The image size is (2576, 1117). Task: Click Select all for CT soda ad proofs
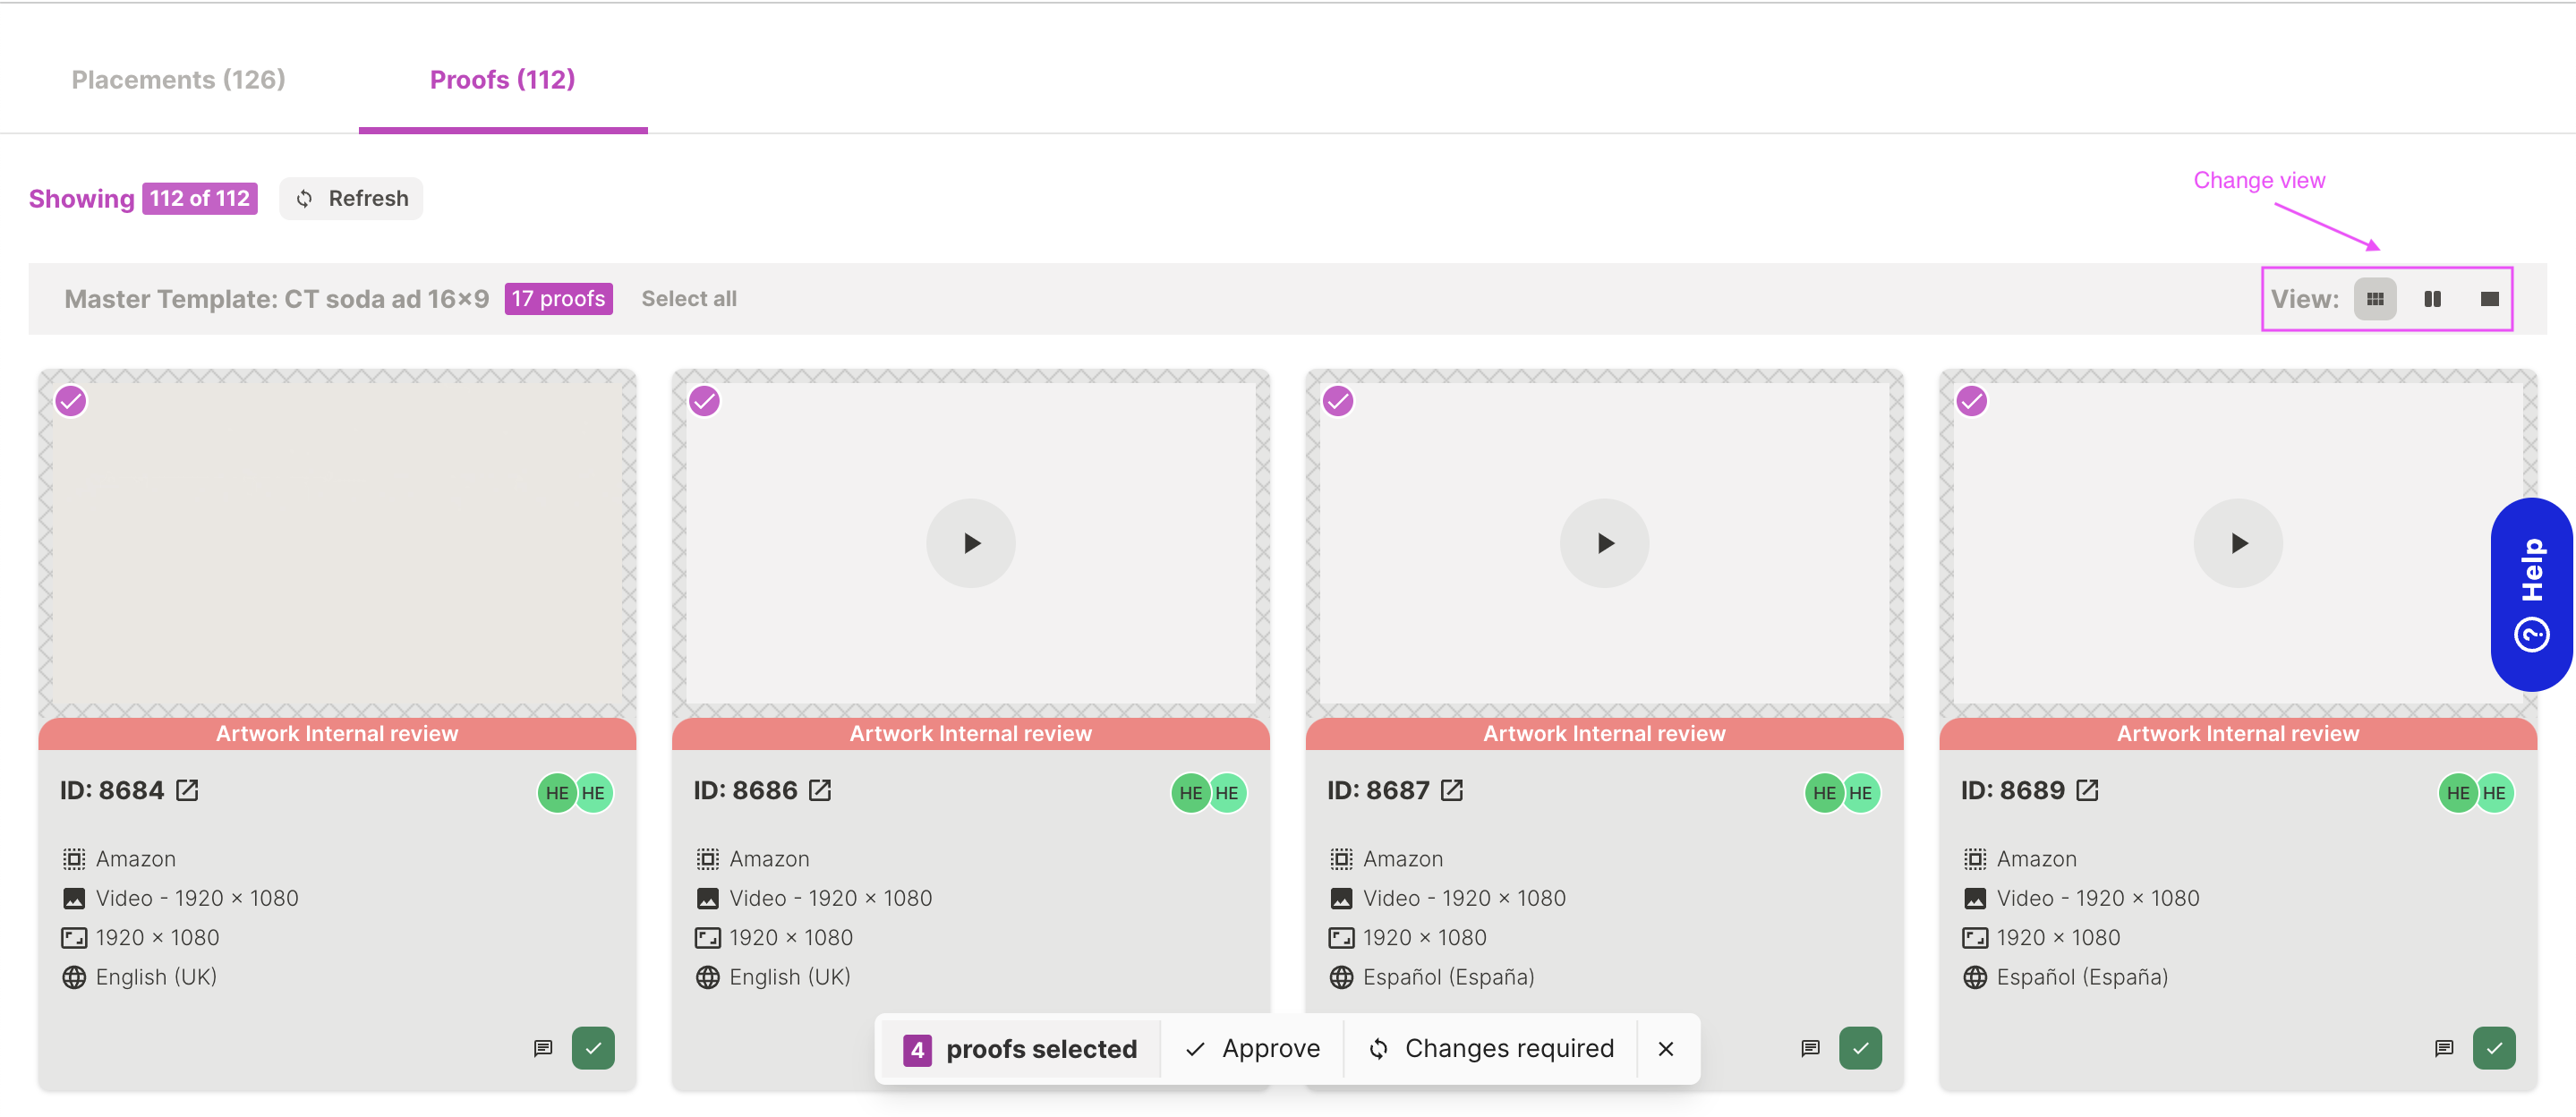[x=689, y=299]
